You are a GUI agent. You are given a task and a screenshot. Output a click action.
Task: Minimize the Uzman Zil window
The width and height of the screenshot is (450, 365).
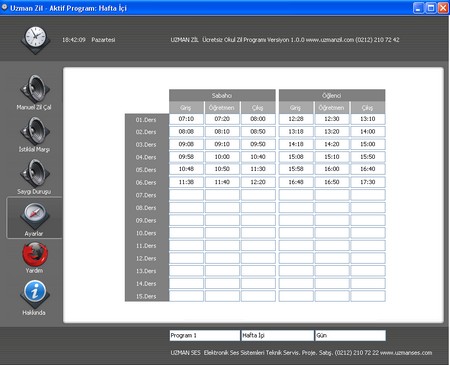coord(418,8)
